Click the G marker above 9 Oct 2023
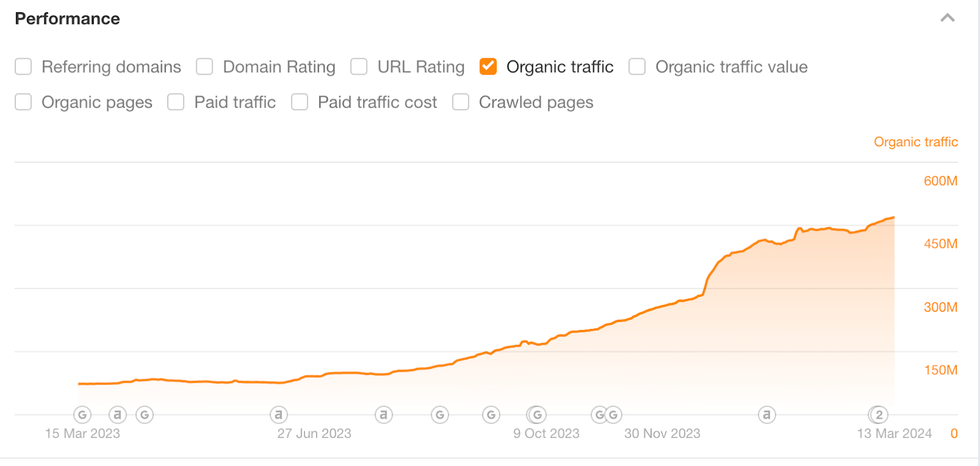Screen dimensions: 980x466 pyautogui.click(x=537, y=414)
